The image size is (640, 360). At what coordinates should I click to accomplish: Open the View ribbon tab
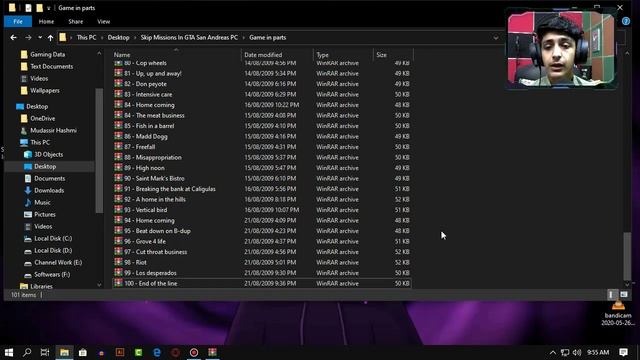tap(103, 22)
